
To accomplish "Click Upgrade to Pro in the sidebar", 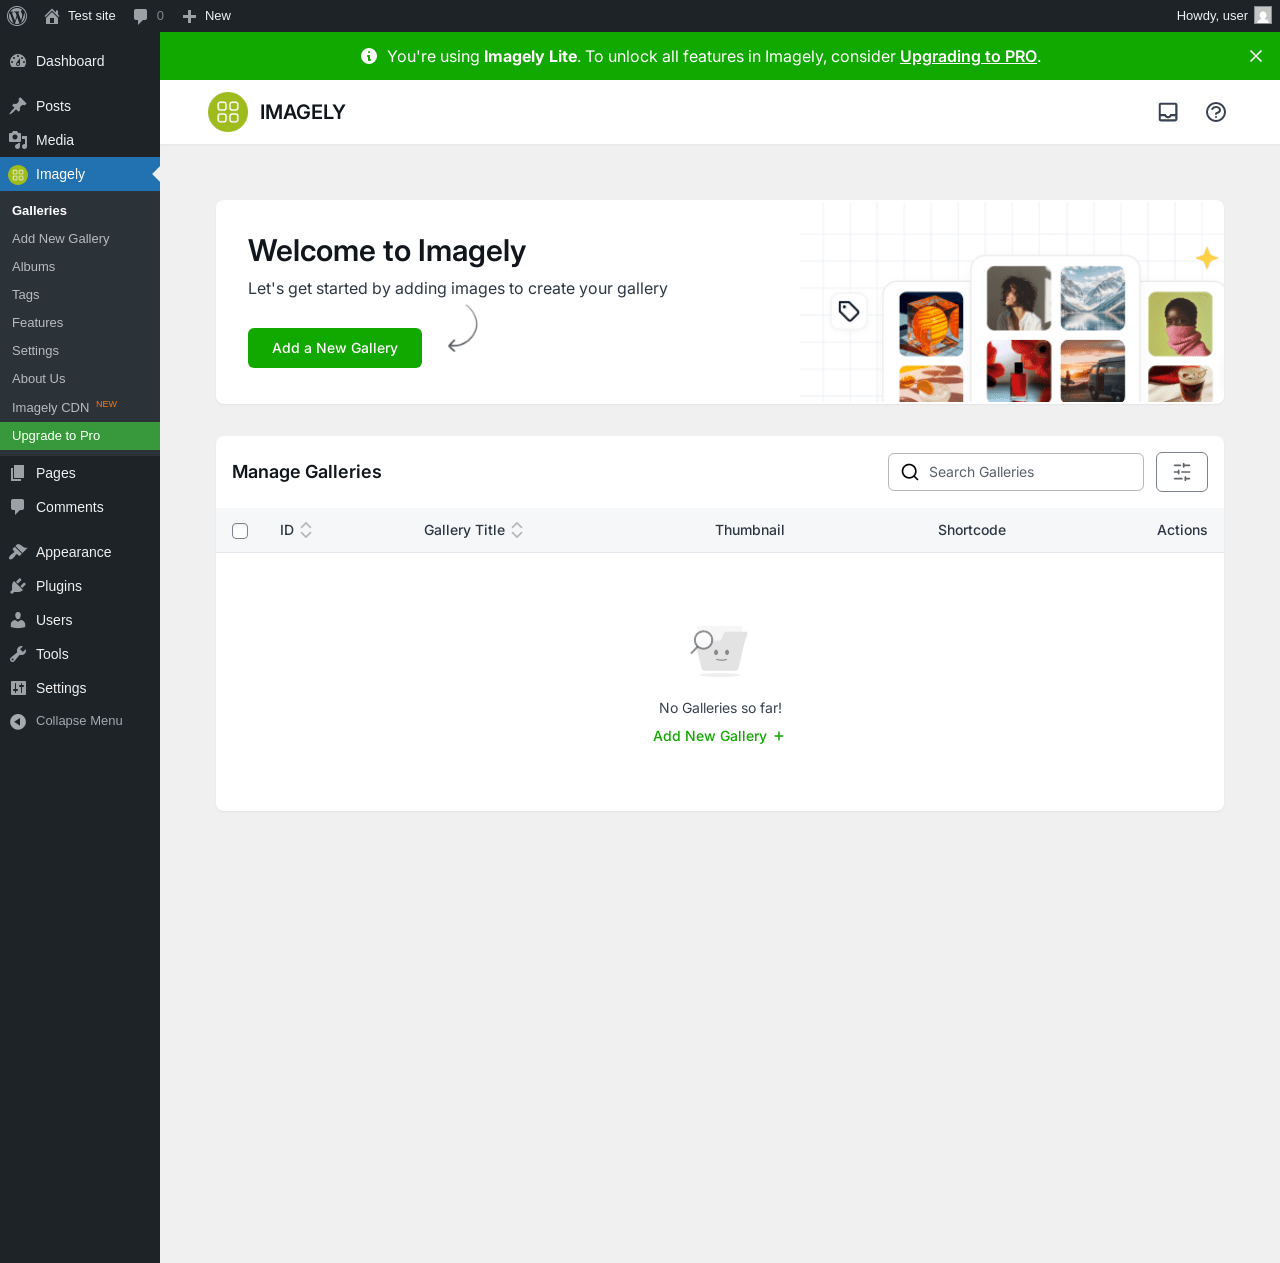I will (x=80, y=436).
